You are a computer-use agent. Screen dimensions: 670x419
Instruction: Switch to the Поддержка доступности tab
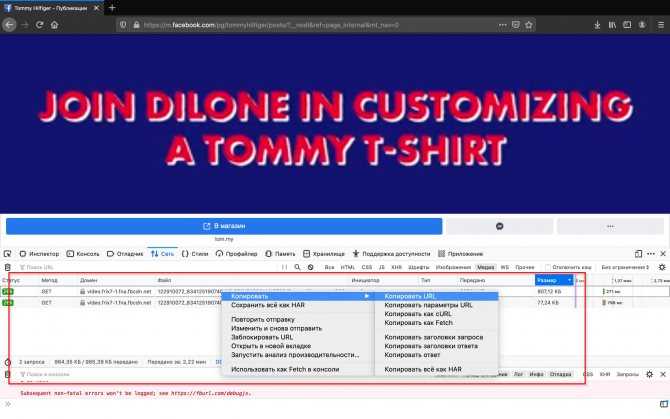click(391, 254)
